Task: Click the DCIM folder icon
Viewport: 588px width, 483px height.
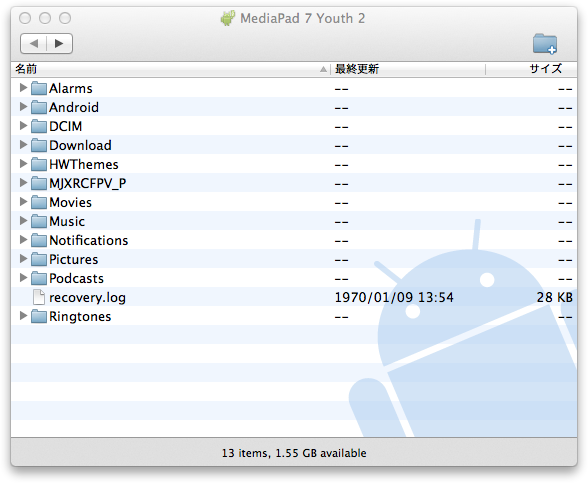Action: 39,126
